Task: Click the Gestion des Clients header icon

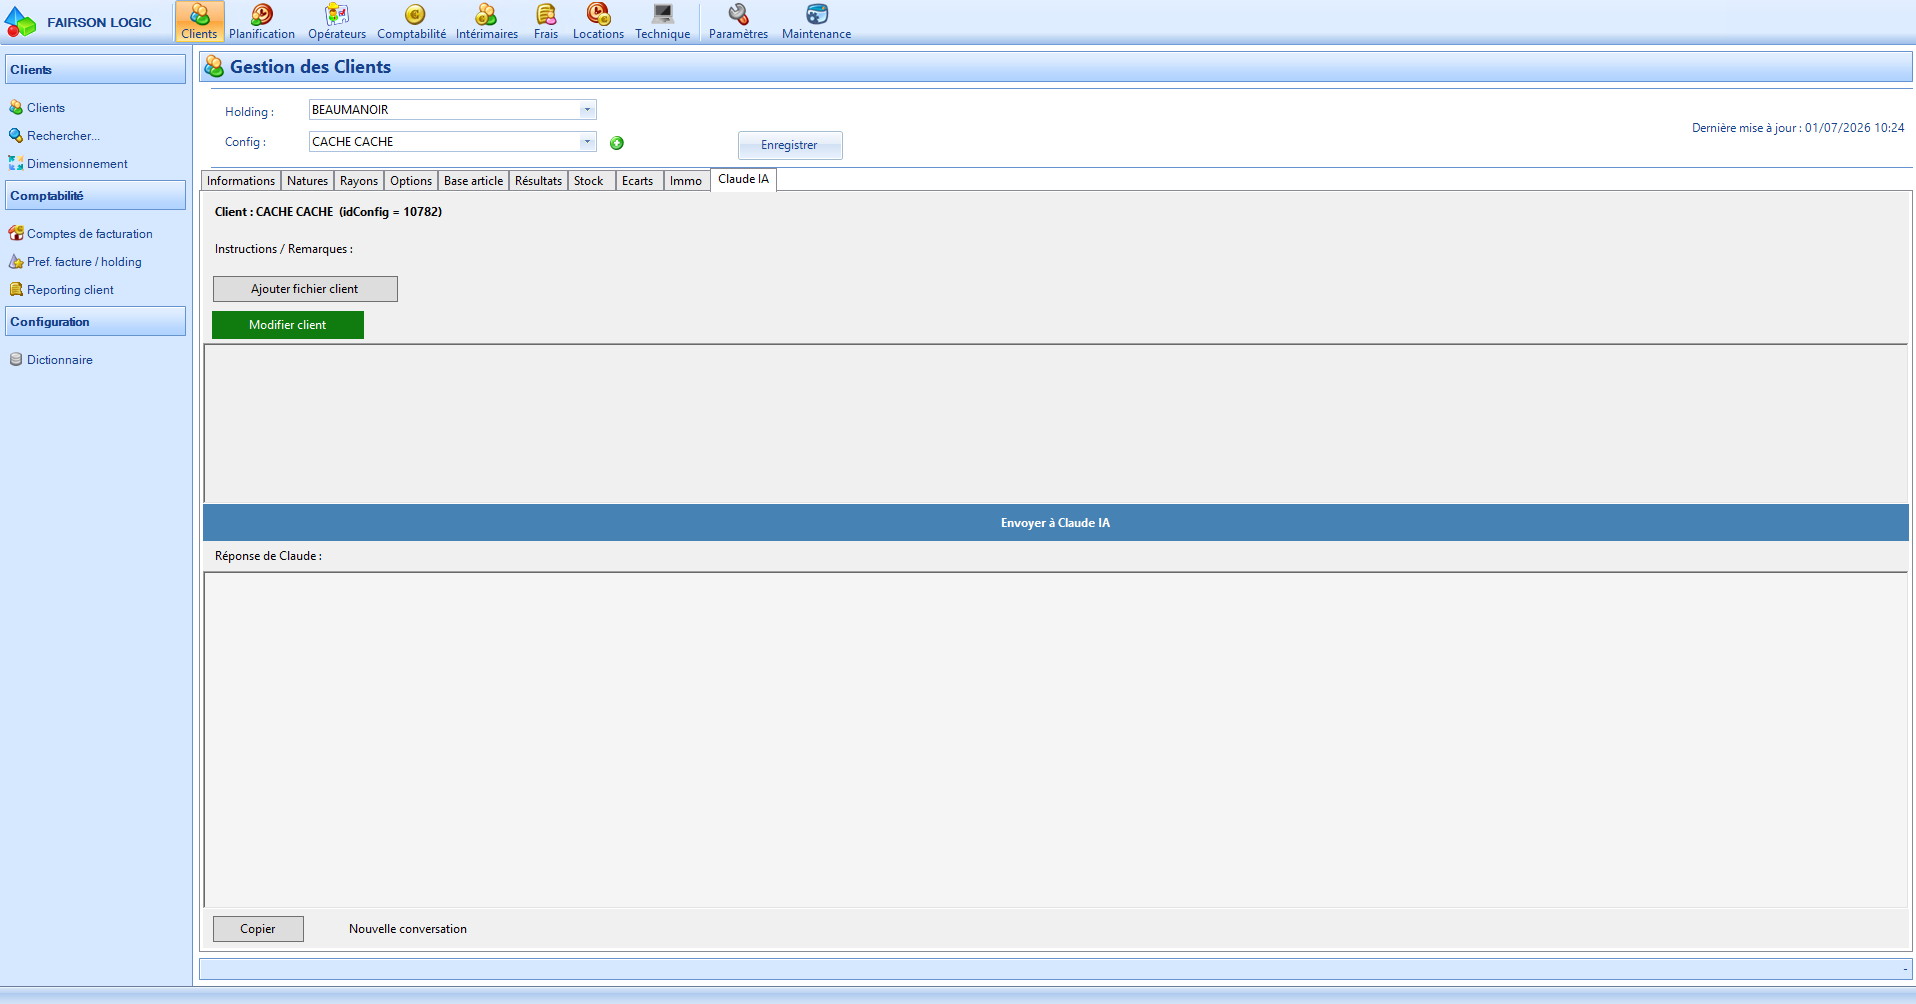Action: coord(214,67)
